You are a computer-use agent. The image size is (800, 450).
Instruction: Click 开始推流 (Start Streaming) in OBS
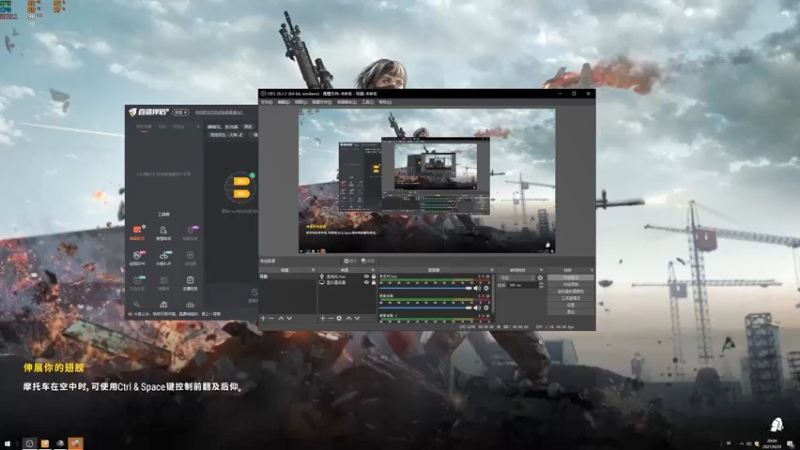(570, 278)
